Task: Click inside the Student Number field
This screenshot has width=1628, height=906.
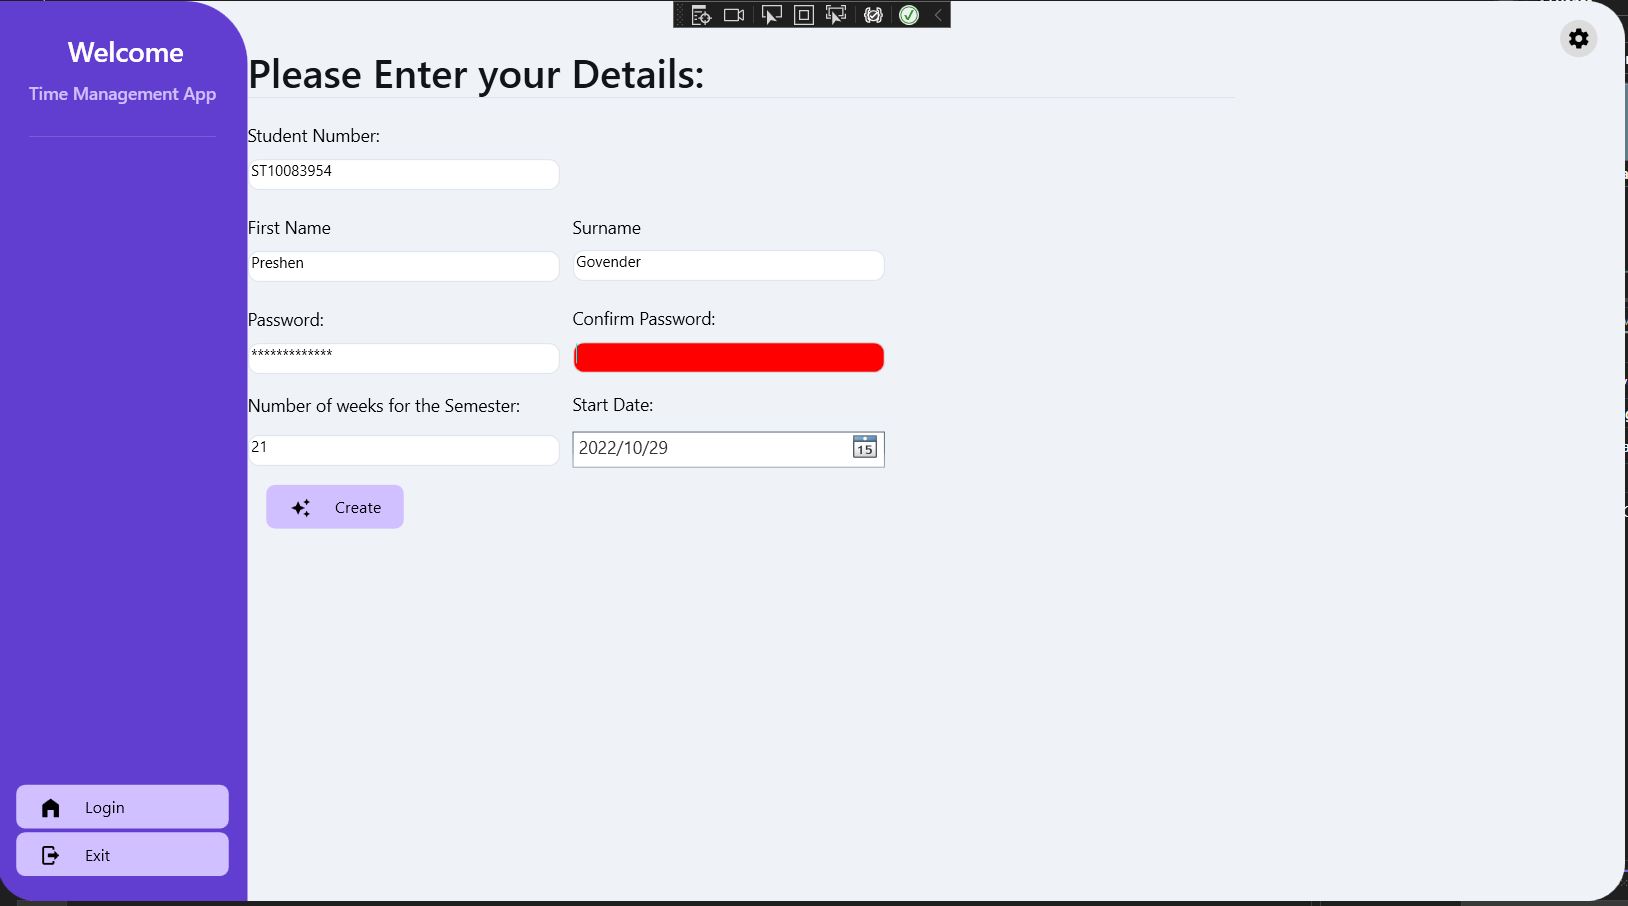Action: pyautogui.click(x=403, y=174)
